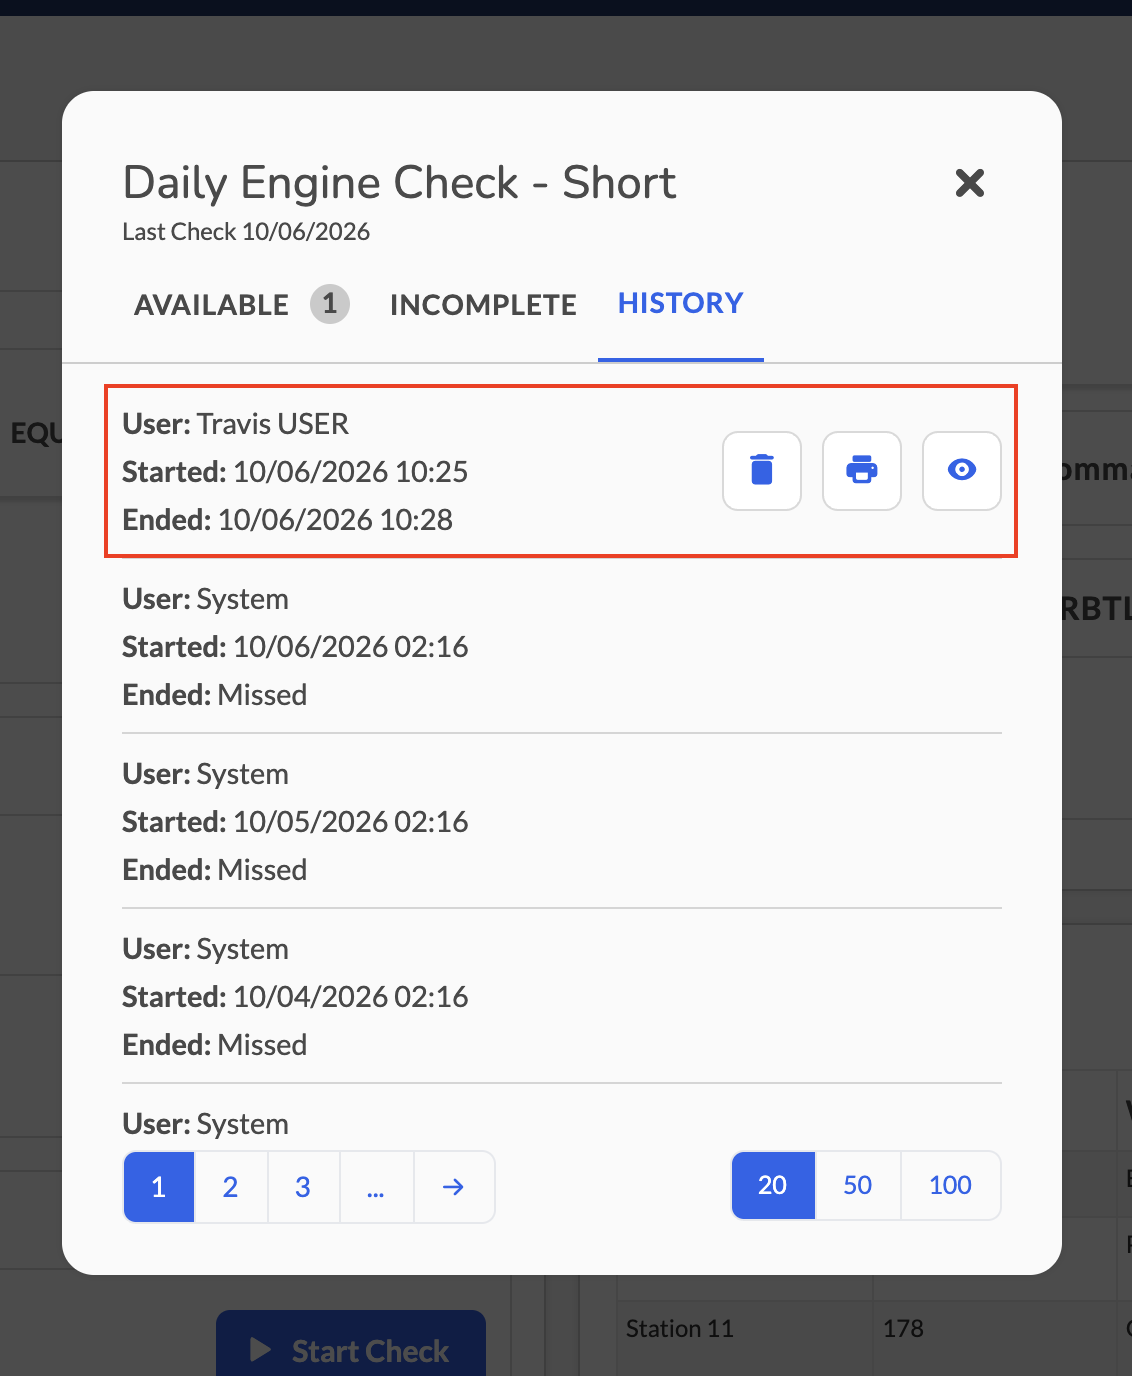Click the 'Daily Engine Check - Short' title

(399, 183)
